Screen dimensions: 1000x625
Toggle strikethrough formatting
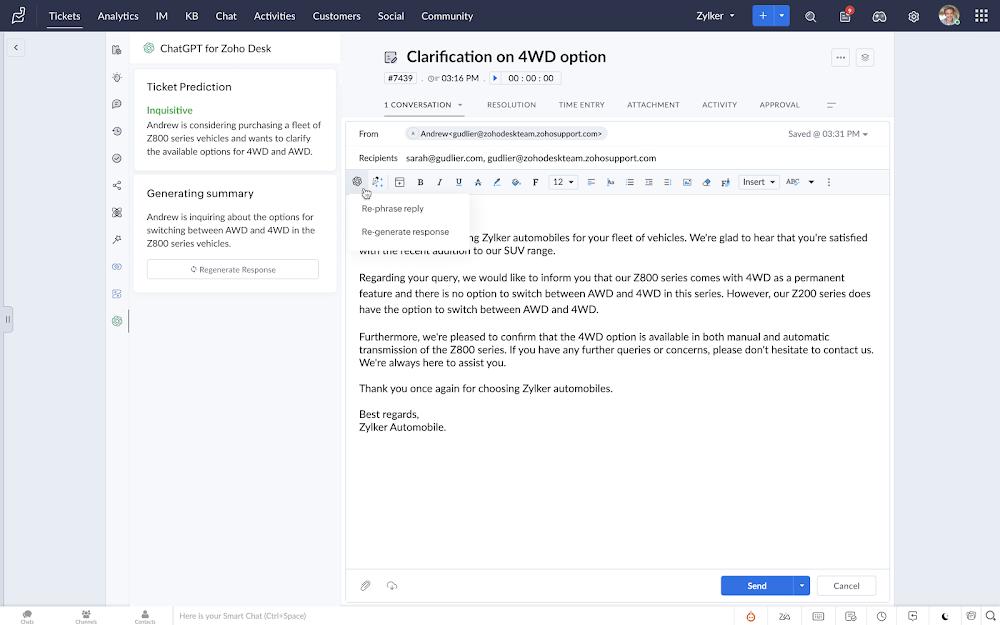(x=478, y=182)
